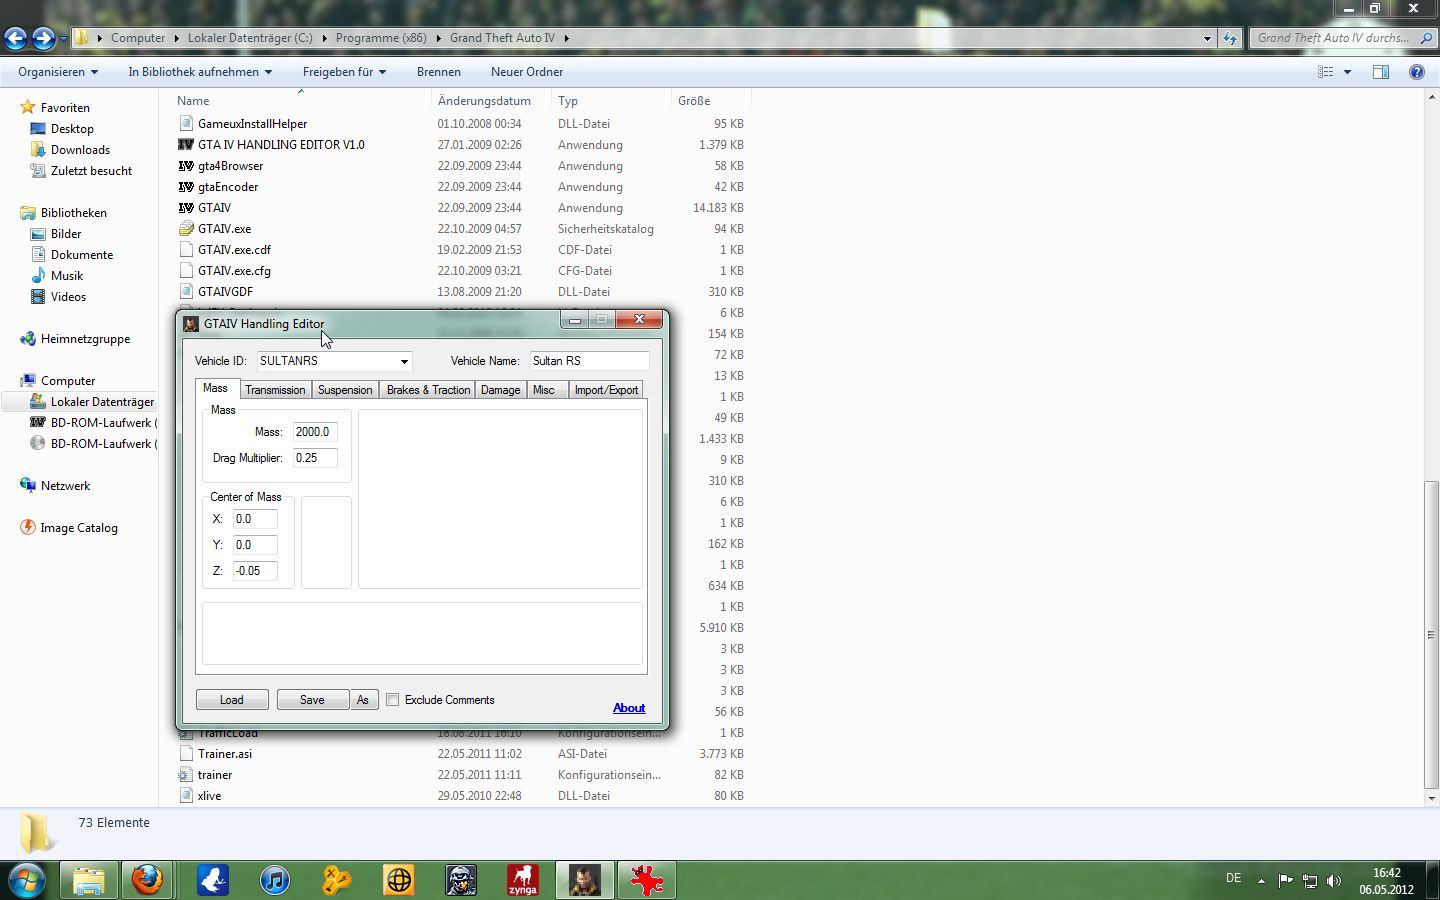Viewport: 1440px width, 900px height.
Task: Toggle the Explorer preview pane icon
Action: [x=1381, y=72]
